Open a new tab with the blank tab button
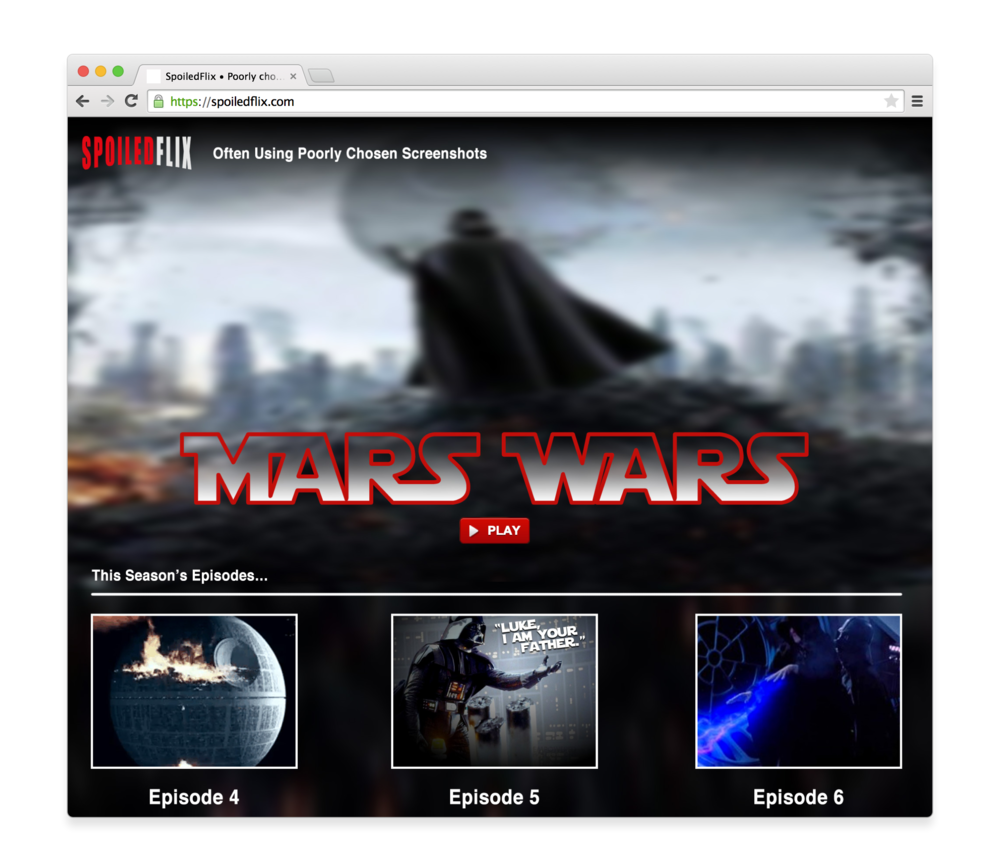 click(321, 76)
